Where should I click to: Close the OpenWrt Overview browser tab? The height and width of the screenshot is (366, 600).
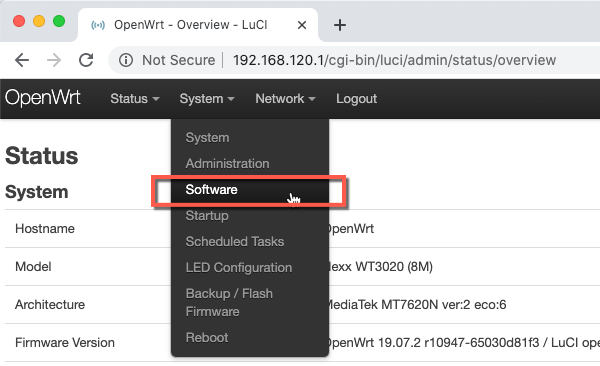tap(302, 25)
